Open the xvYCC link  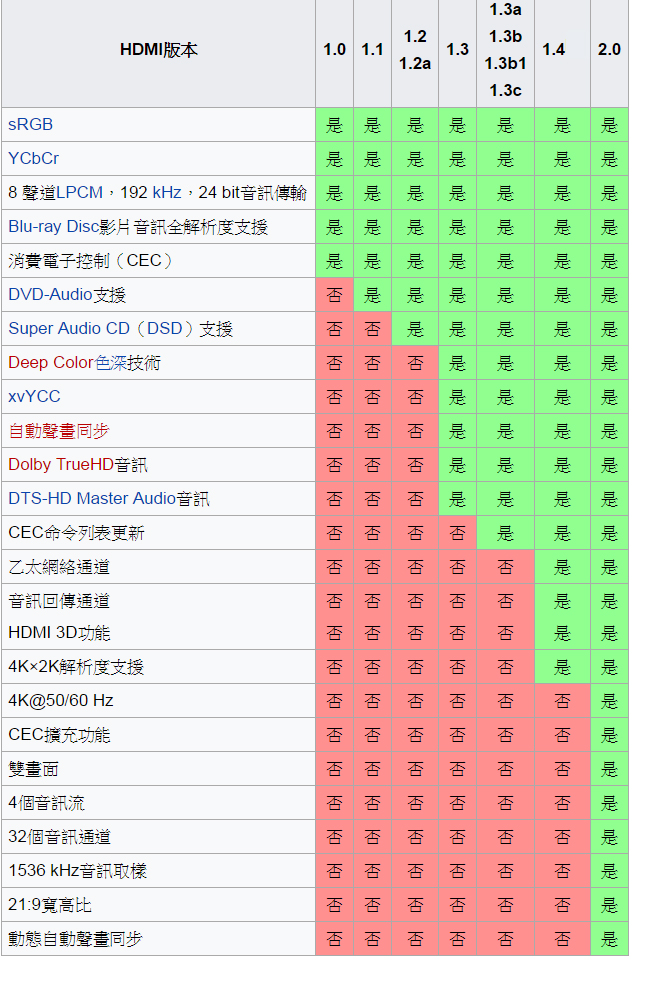click(34, 397)
